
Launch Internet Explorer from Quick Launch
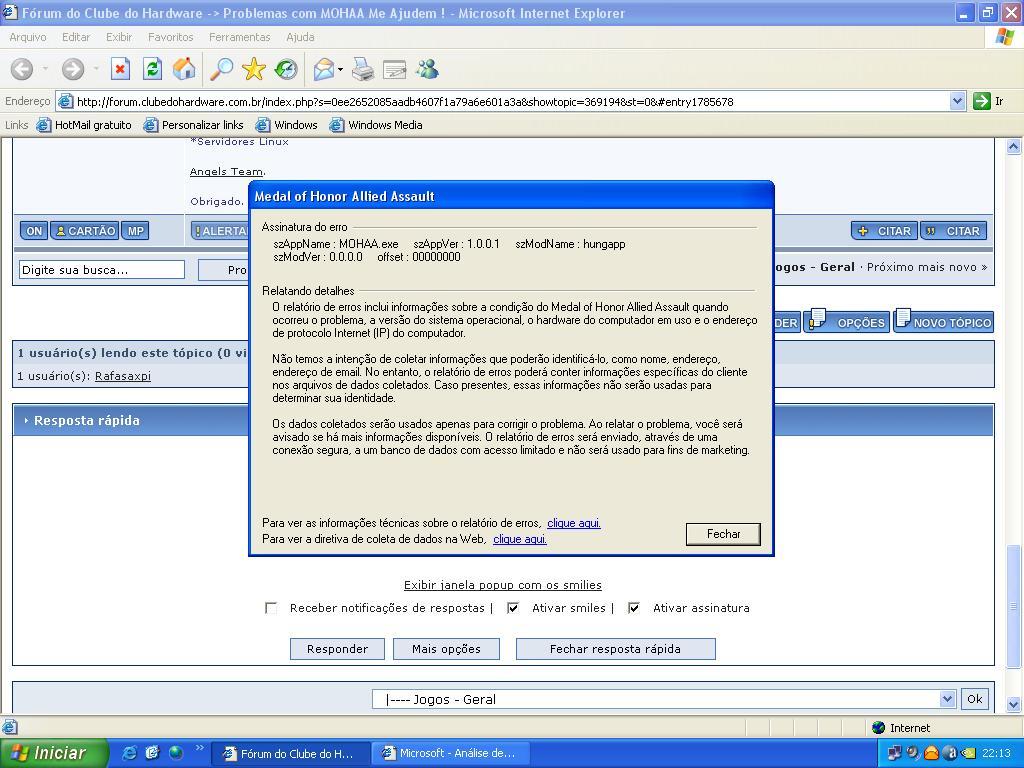130,753
